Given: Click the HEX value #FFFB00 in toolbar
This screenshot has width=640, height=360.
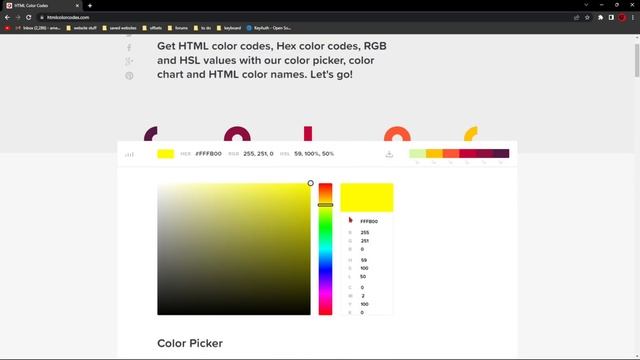Looking at the screenshot, I should pos(209,154).
